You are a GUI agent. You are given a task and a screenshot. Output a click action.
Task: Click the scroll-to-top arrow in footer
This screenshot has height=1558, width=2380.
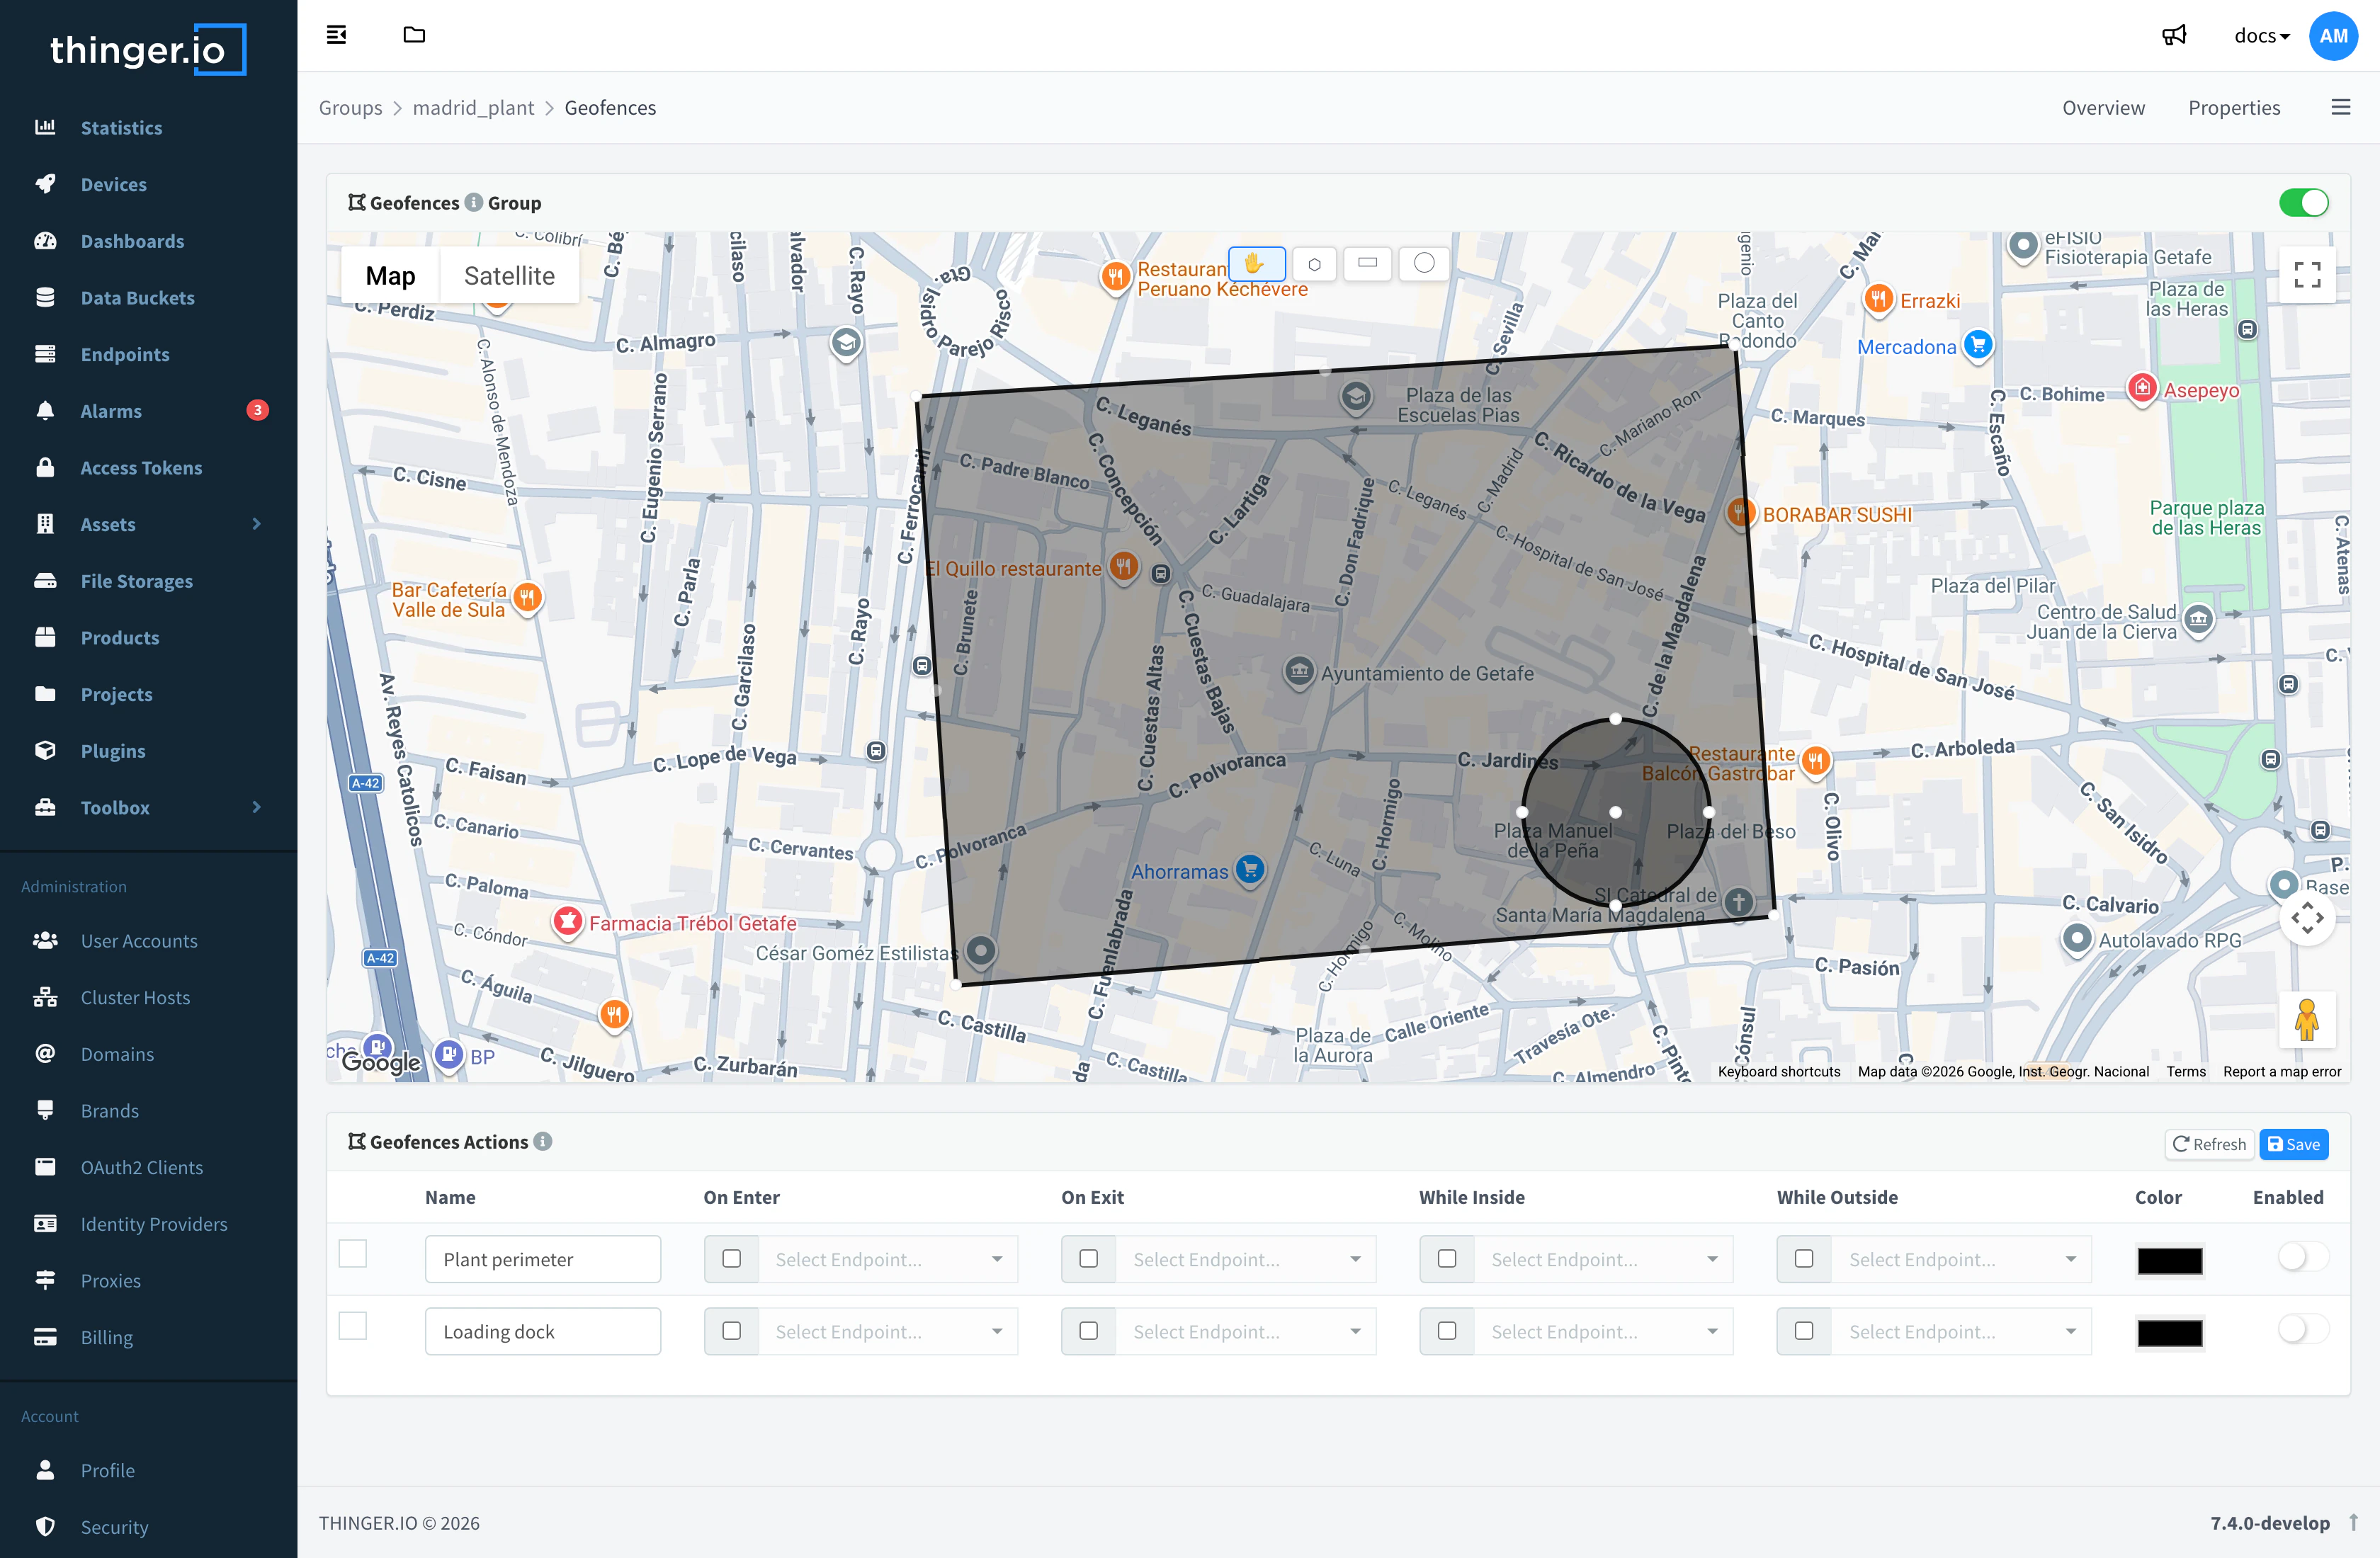pos(2353,1522)
